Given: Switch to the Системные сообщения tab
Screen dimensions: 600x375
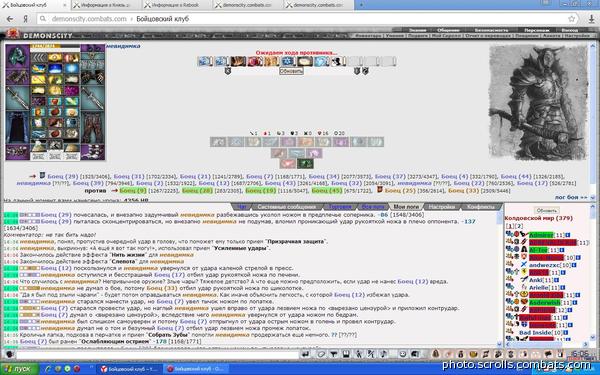Looking at the screenshot, I should click(x=286, y=207).
